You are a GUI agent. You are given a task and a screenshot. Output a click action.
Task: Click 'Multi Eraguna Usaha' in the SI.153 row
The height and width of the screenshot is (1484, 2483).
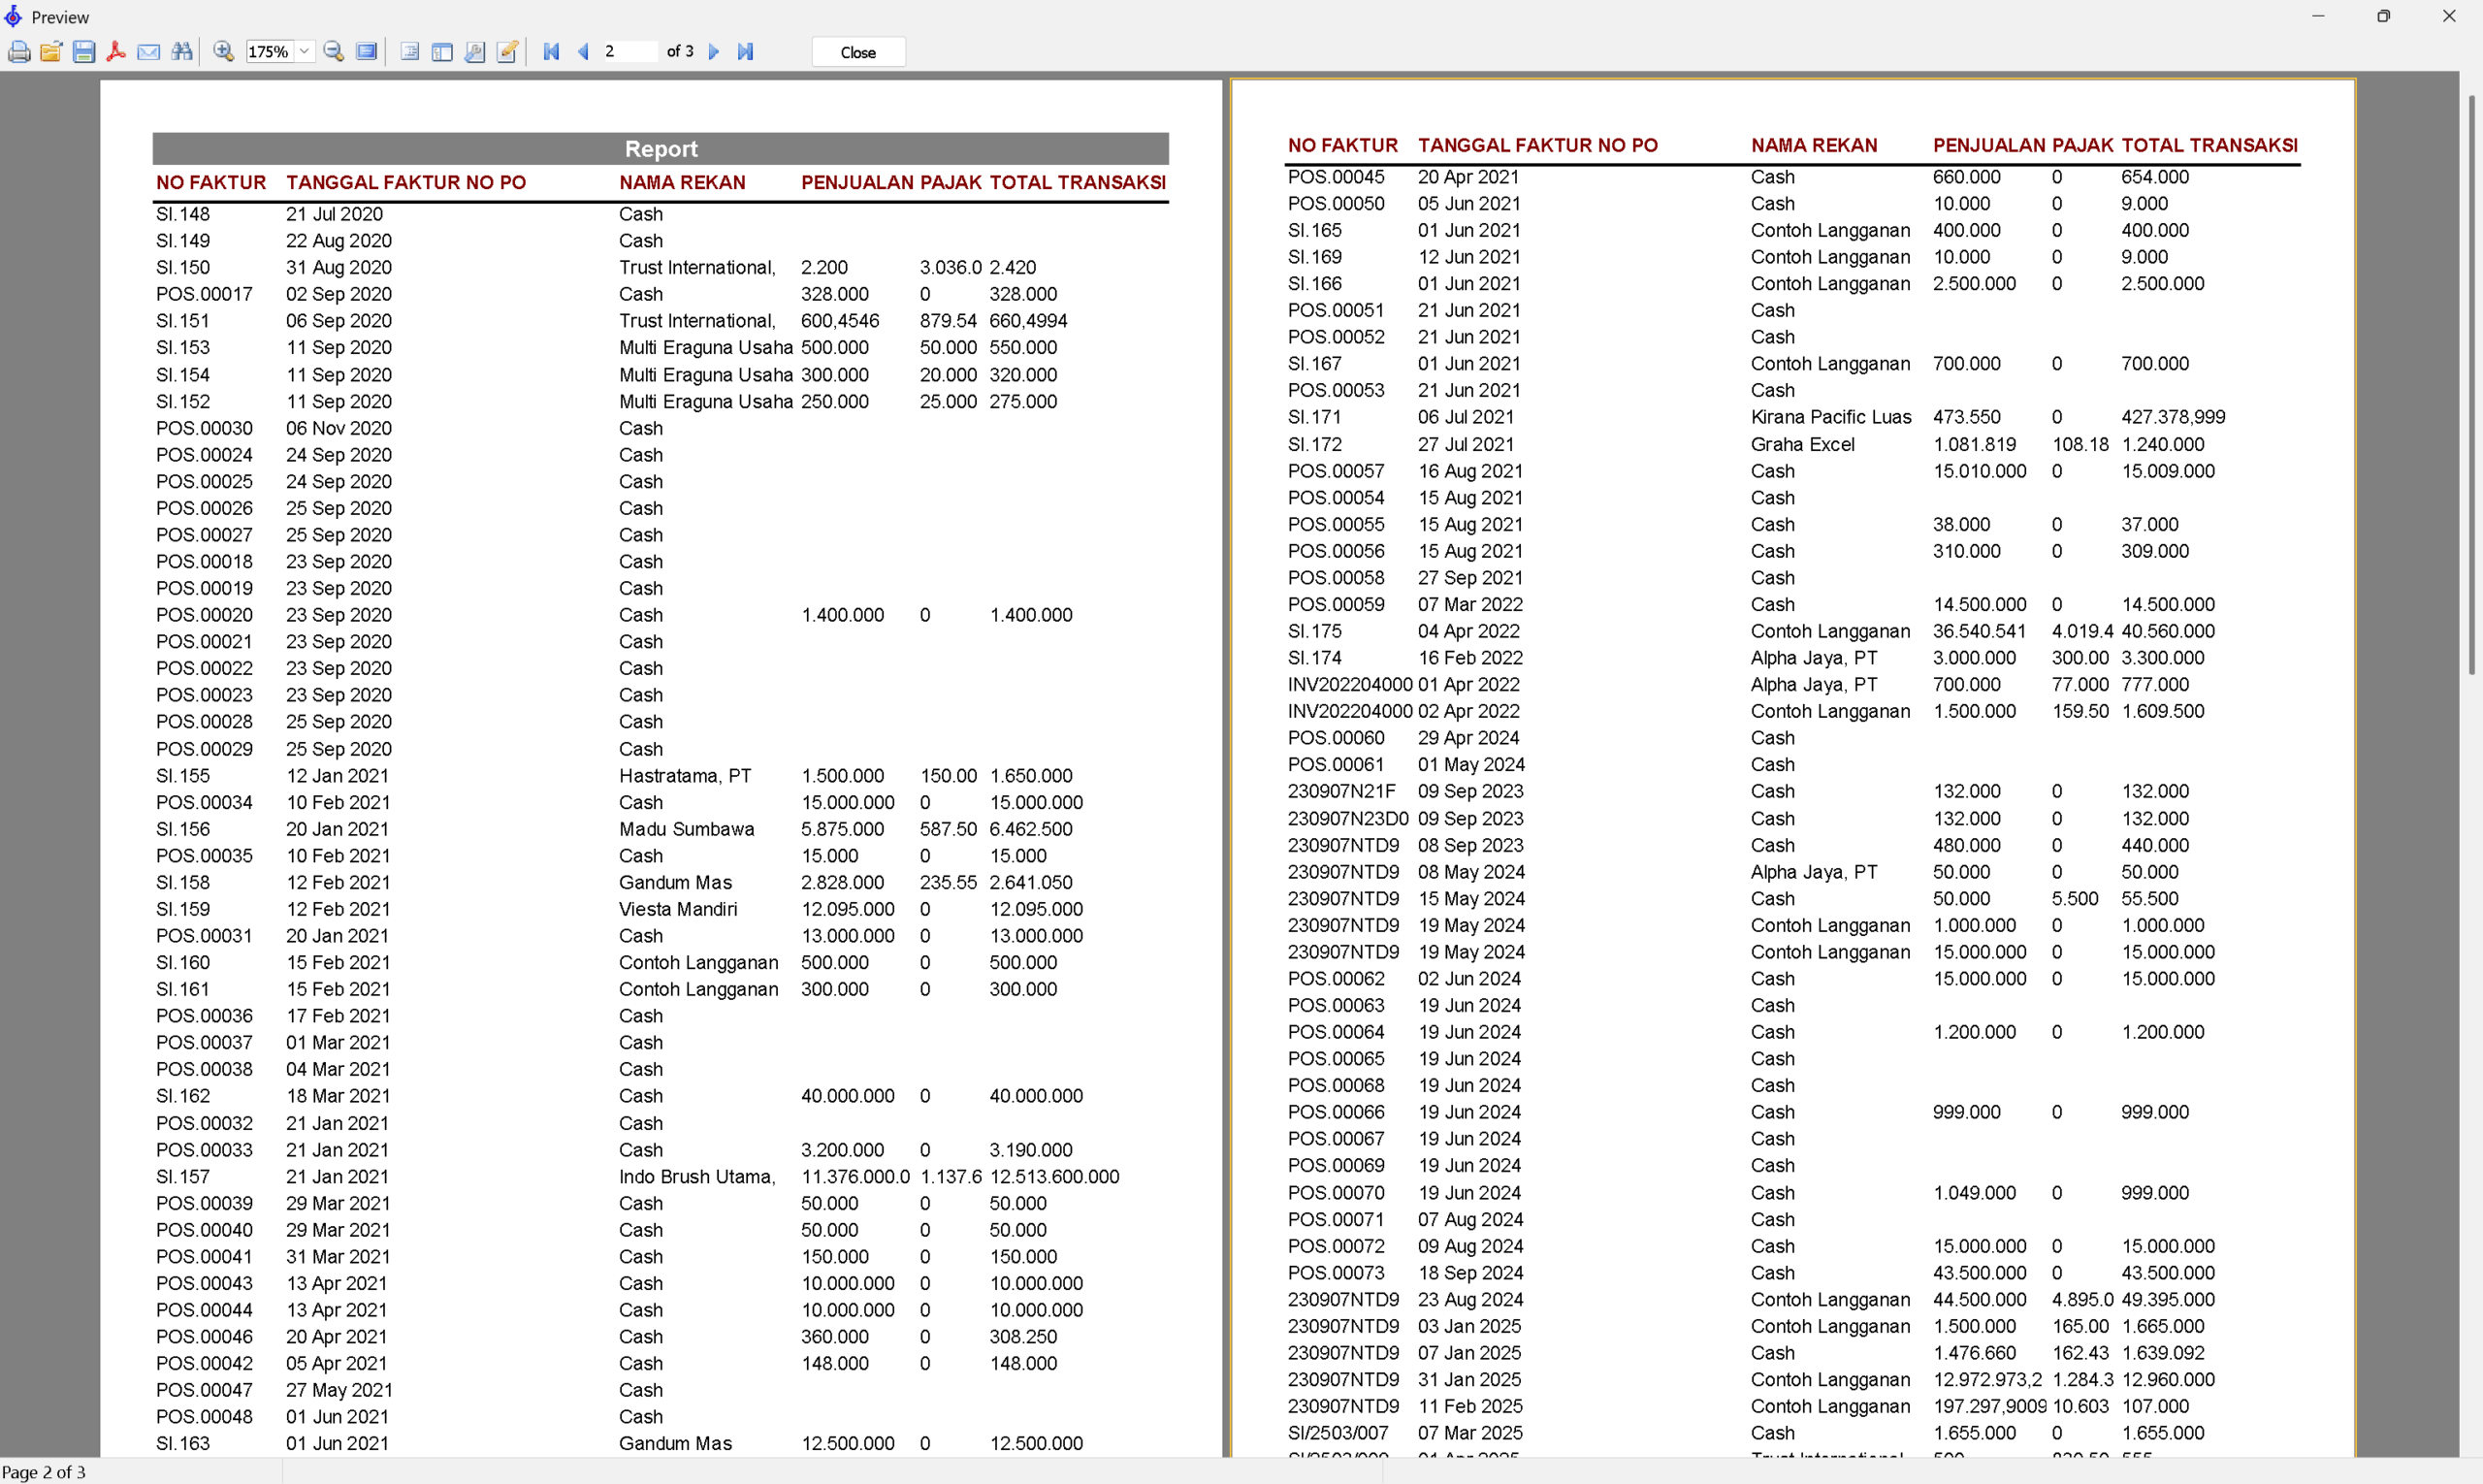[706, 348]
